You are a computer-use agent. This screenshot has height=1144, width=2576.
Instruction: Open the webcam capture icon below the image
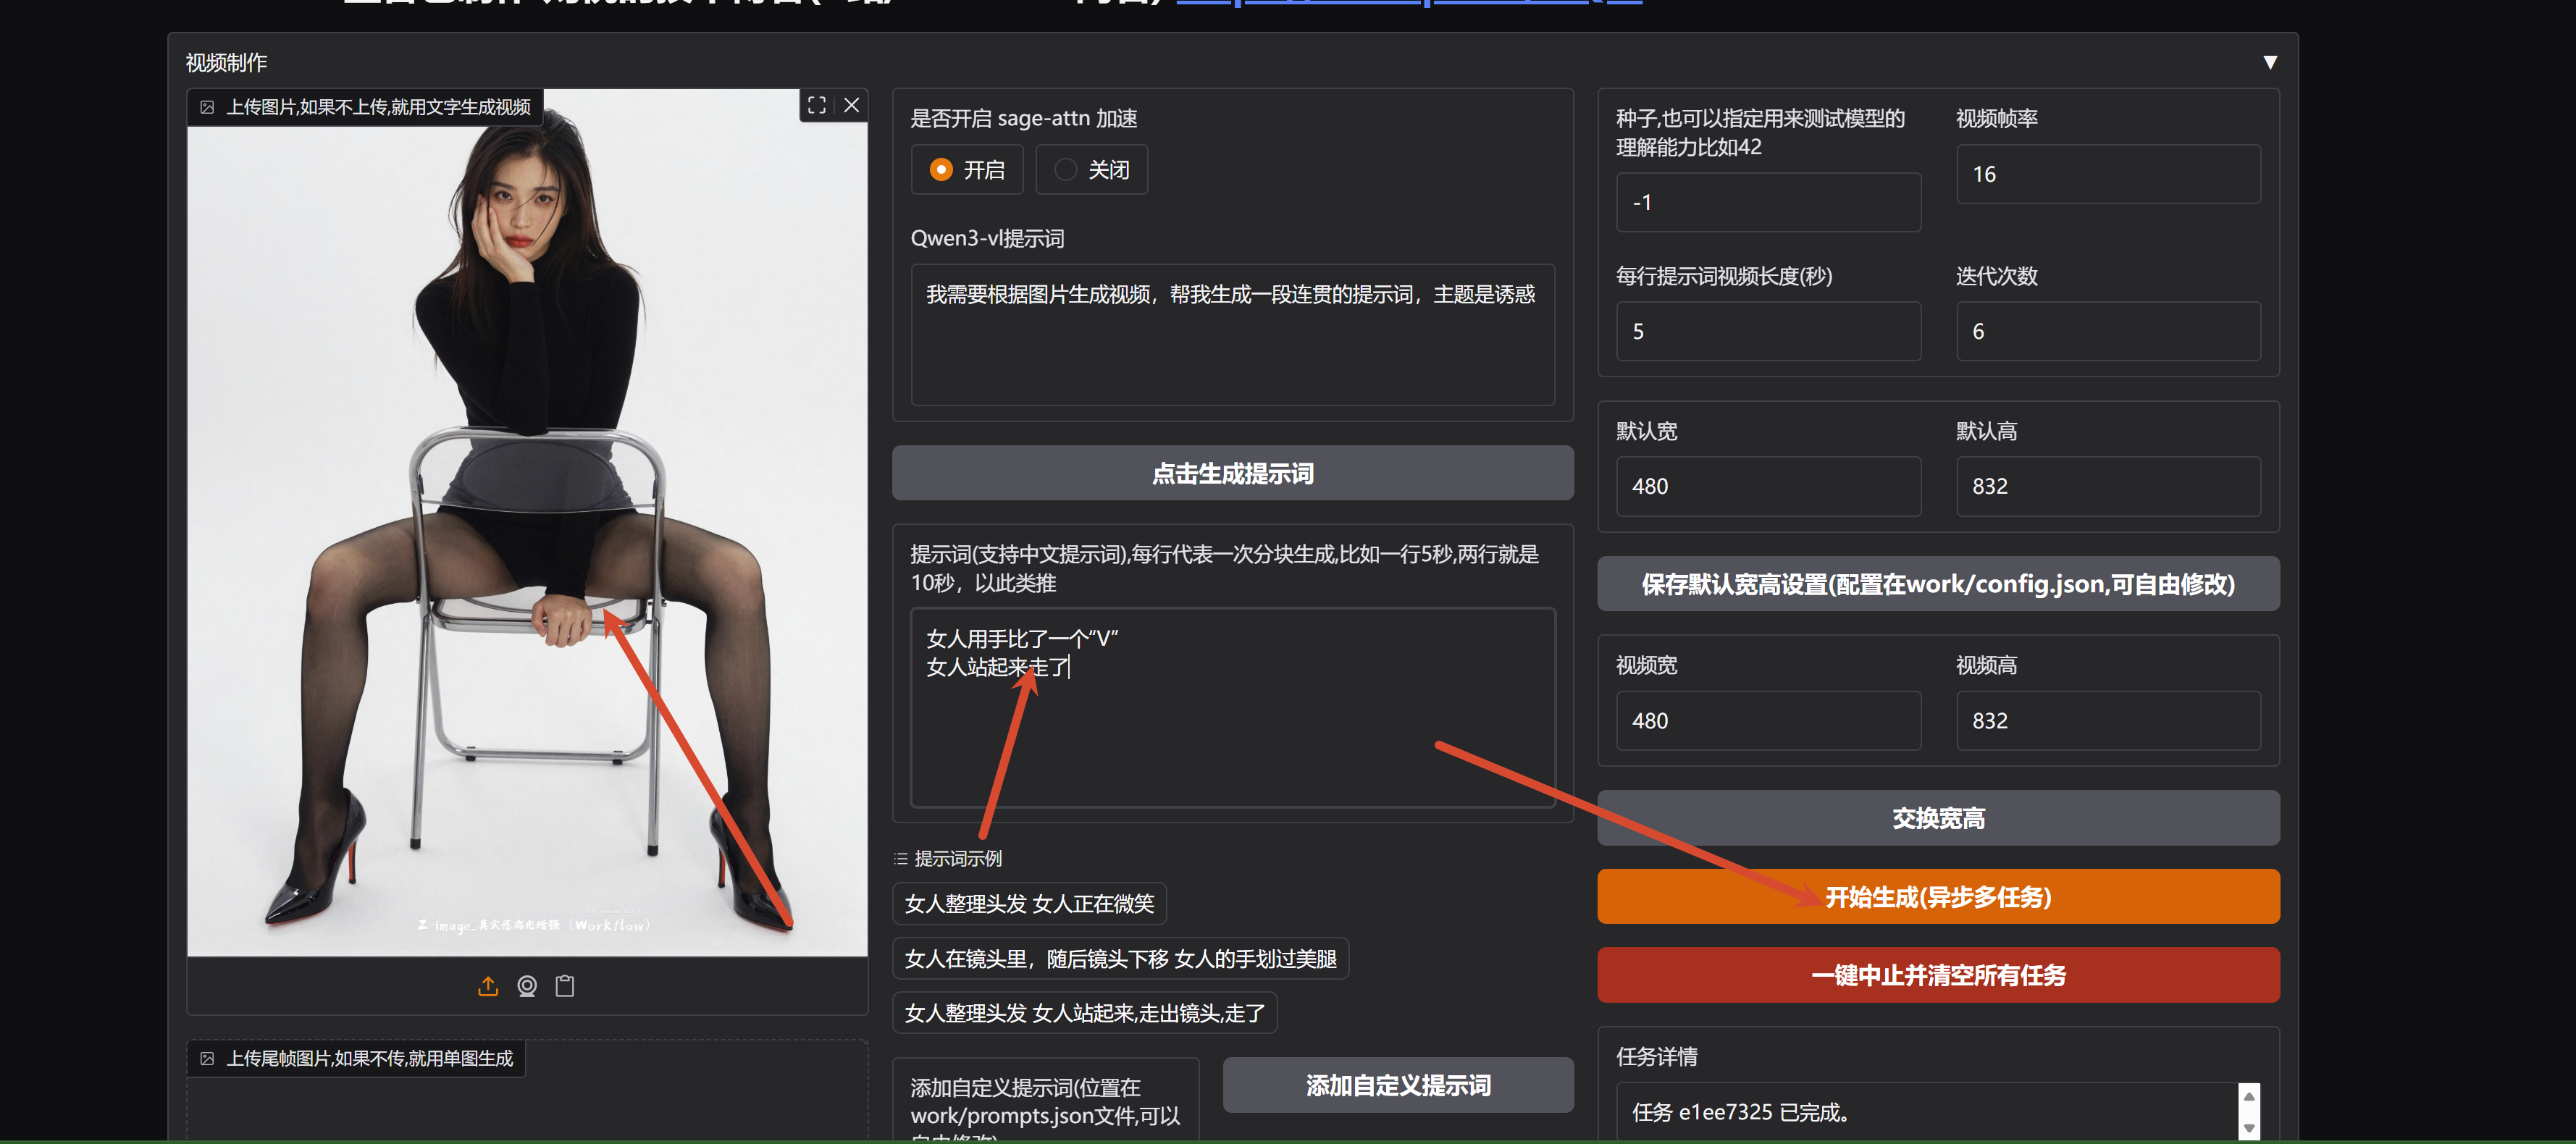[x=526, y=986]
